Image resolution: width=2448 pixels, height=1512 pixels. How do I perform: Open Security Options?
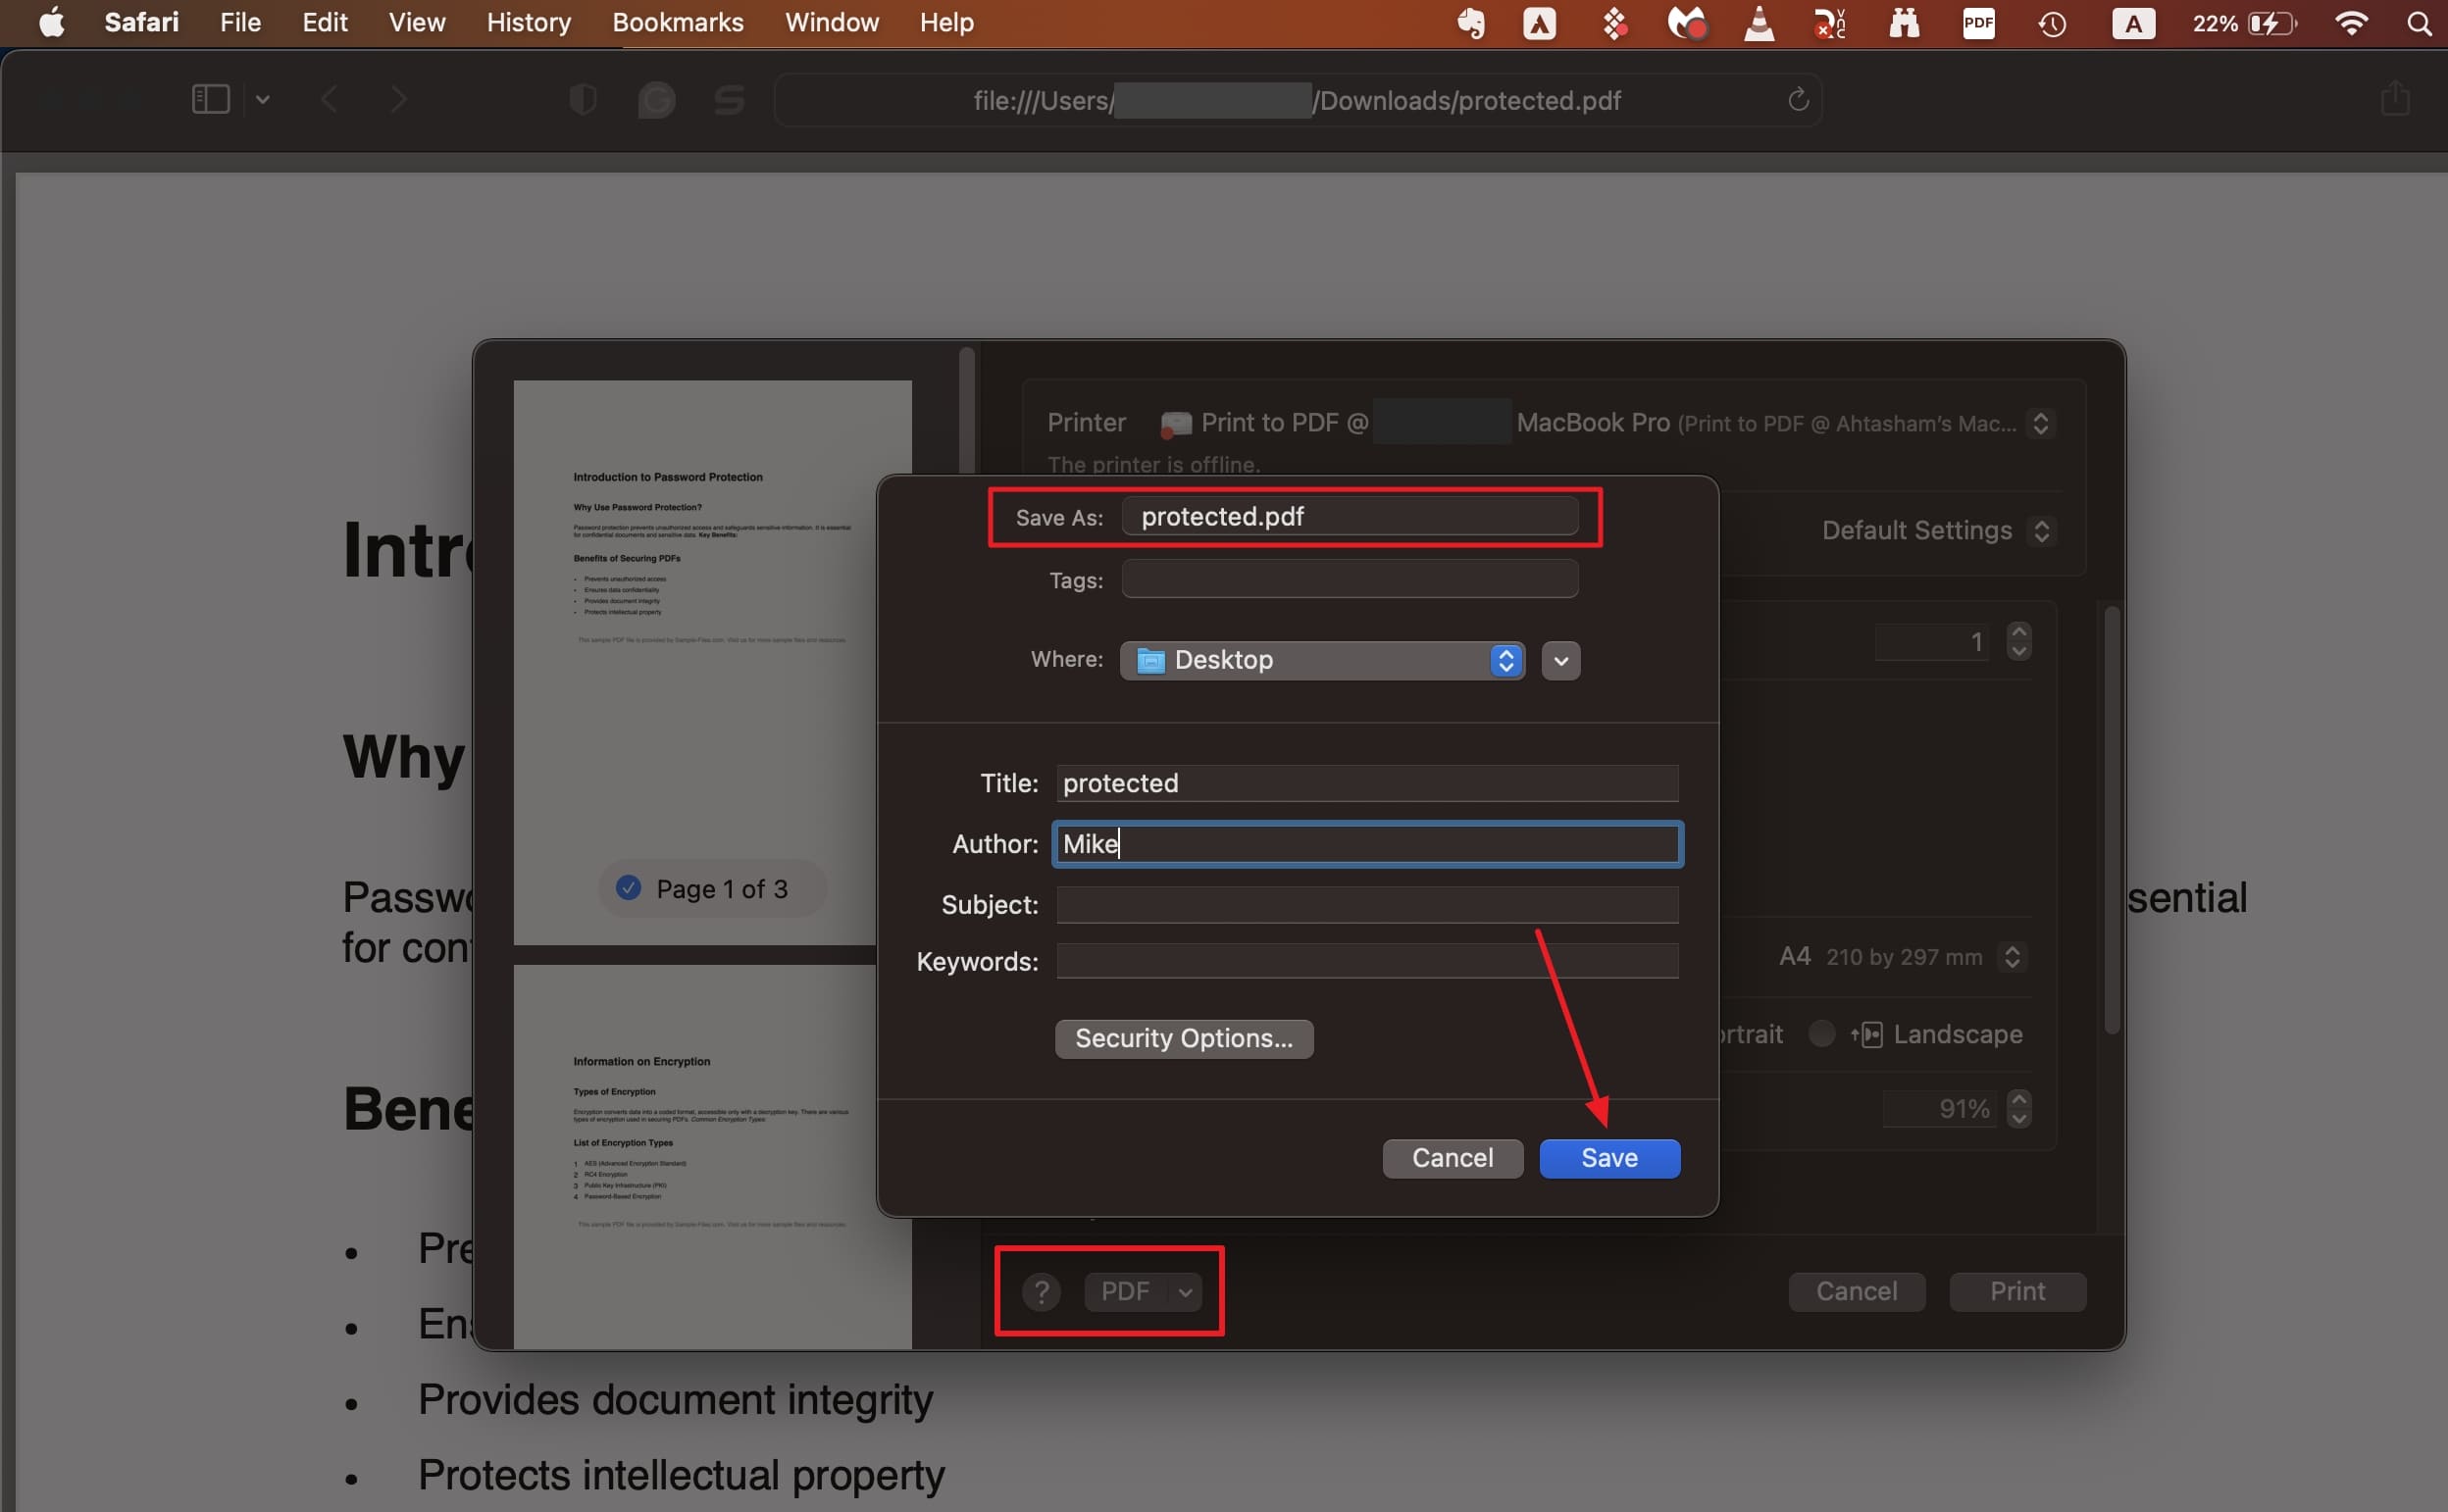(x=1184, y=1038)
